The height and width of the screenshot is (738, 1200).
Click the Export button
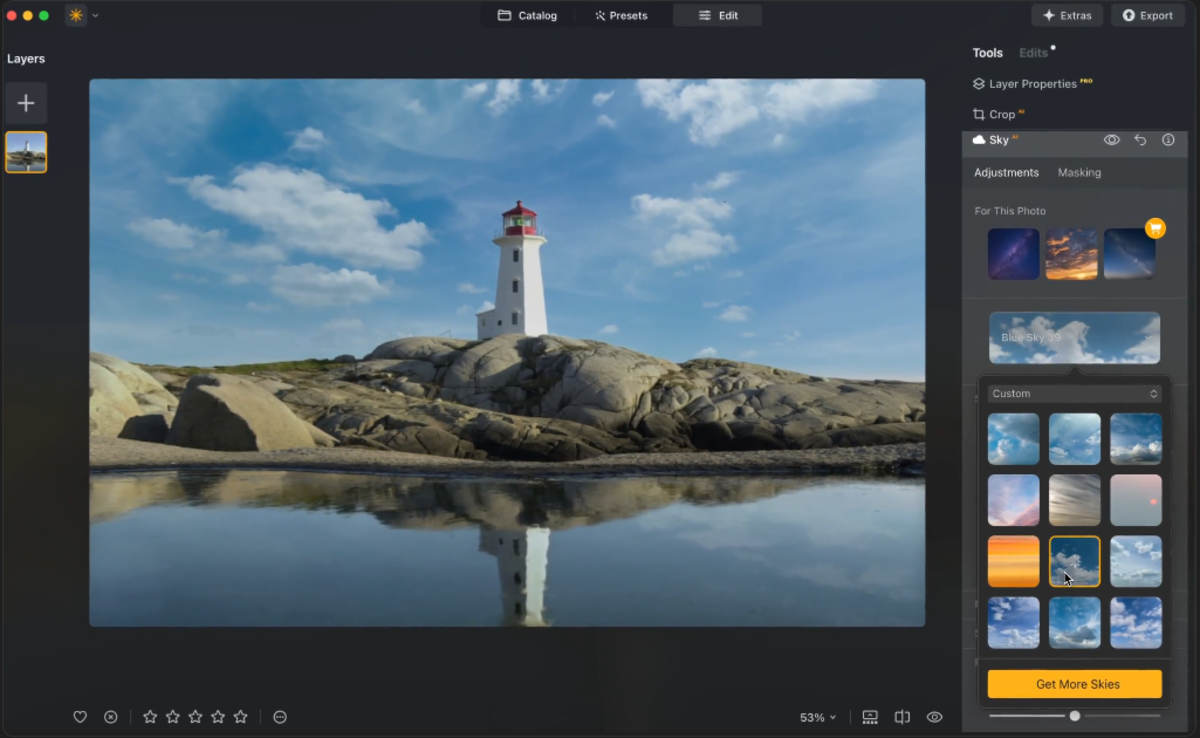pyautogui.click(x=1147, y=15)
